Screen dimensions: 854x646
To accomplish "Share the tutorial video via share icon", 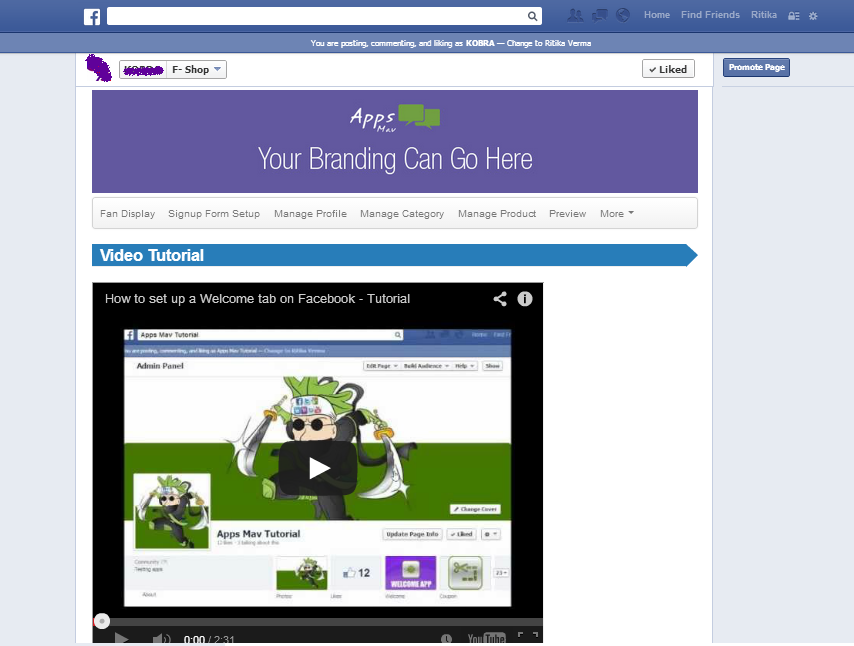I will point(500,298).
